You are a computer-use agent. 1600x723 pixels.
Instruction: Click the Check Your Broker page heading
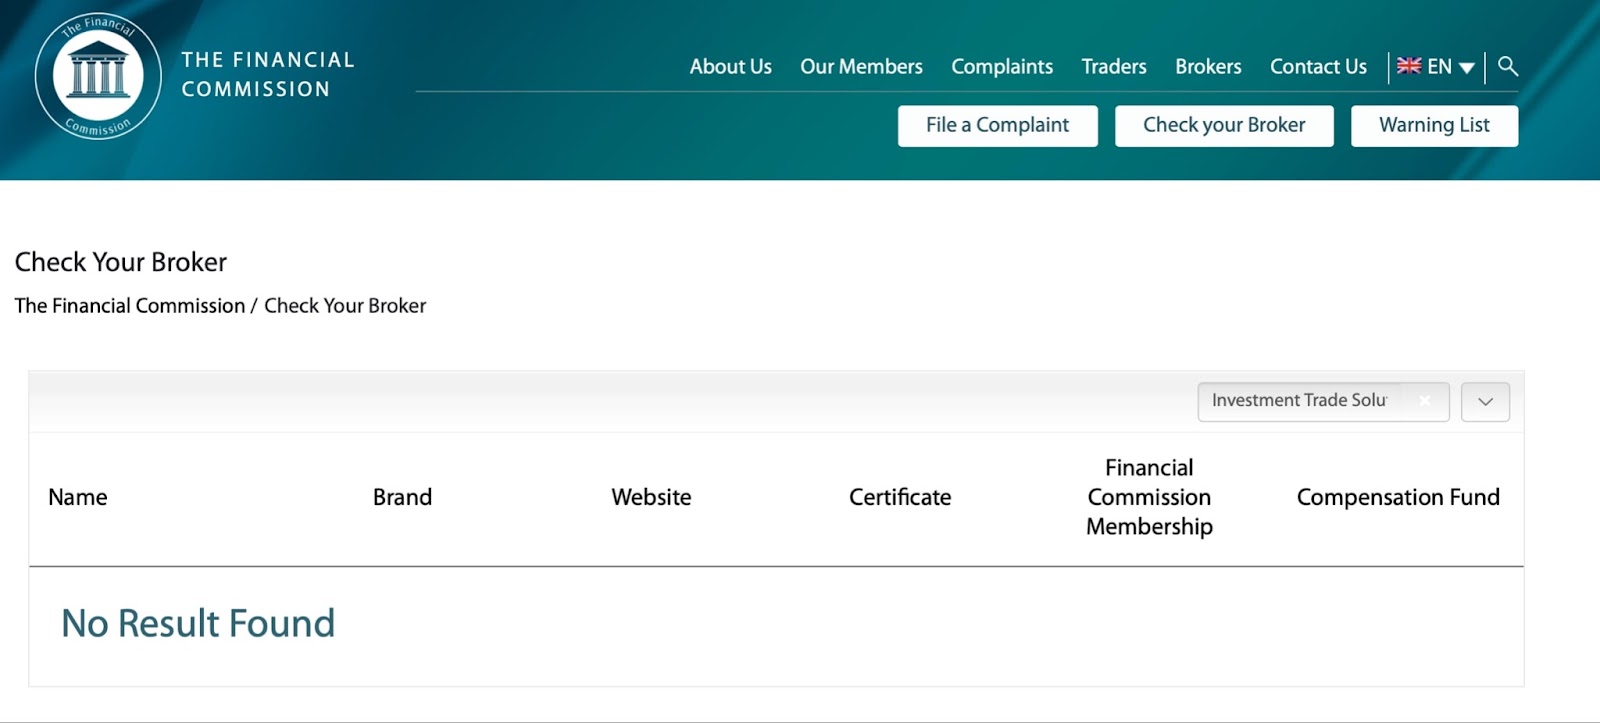[x=121, y=262]
